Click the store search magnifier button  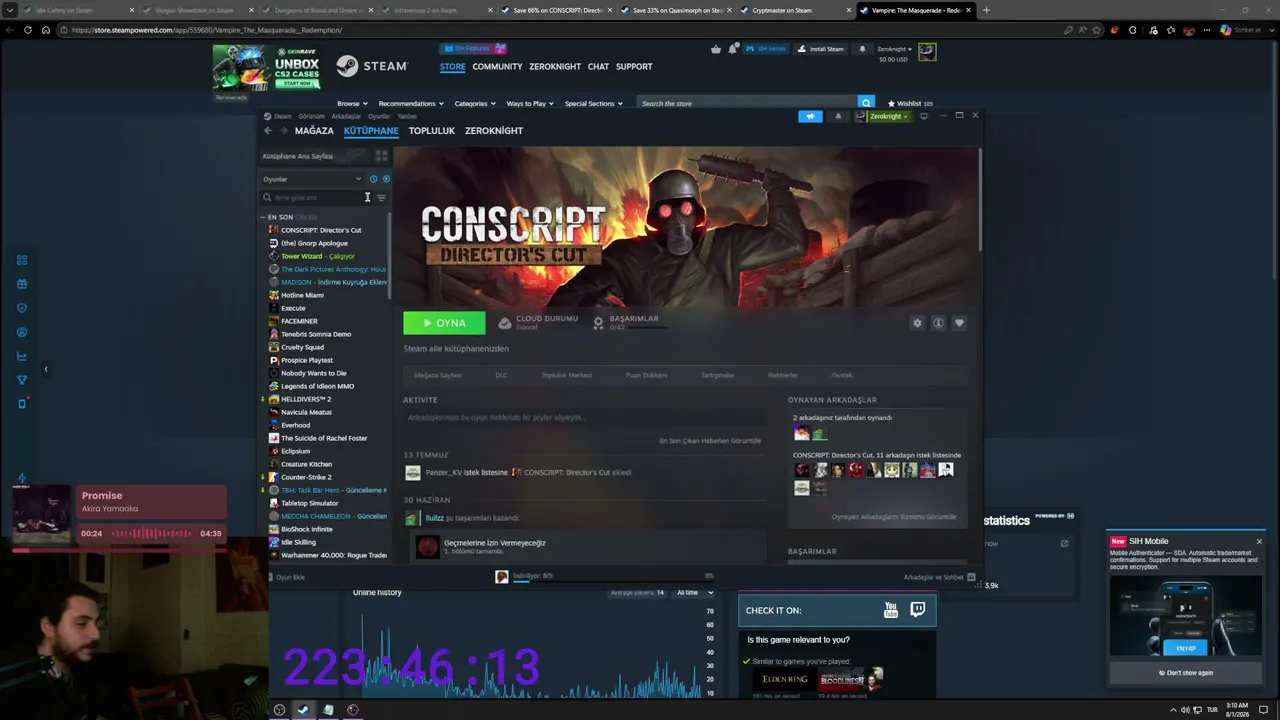(867, 103)
